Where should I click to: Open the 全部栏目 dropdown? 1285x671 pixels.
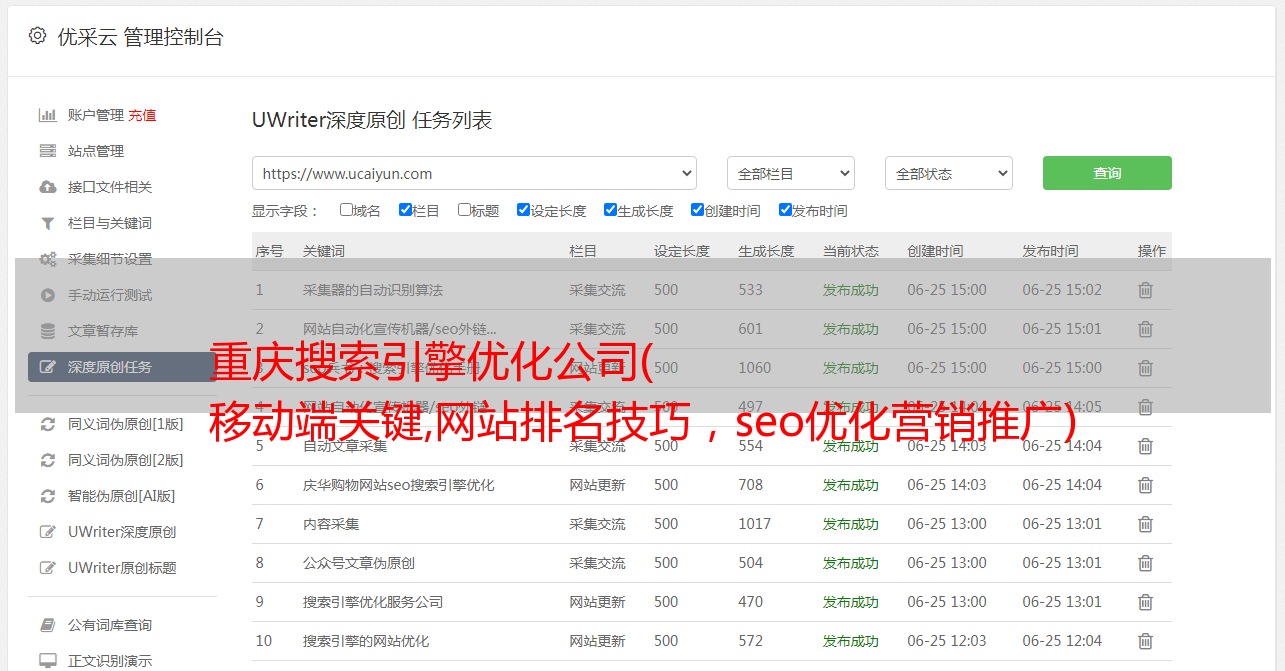(791, 173)
